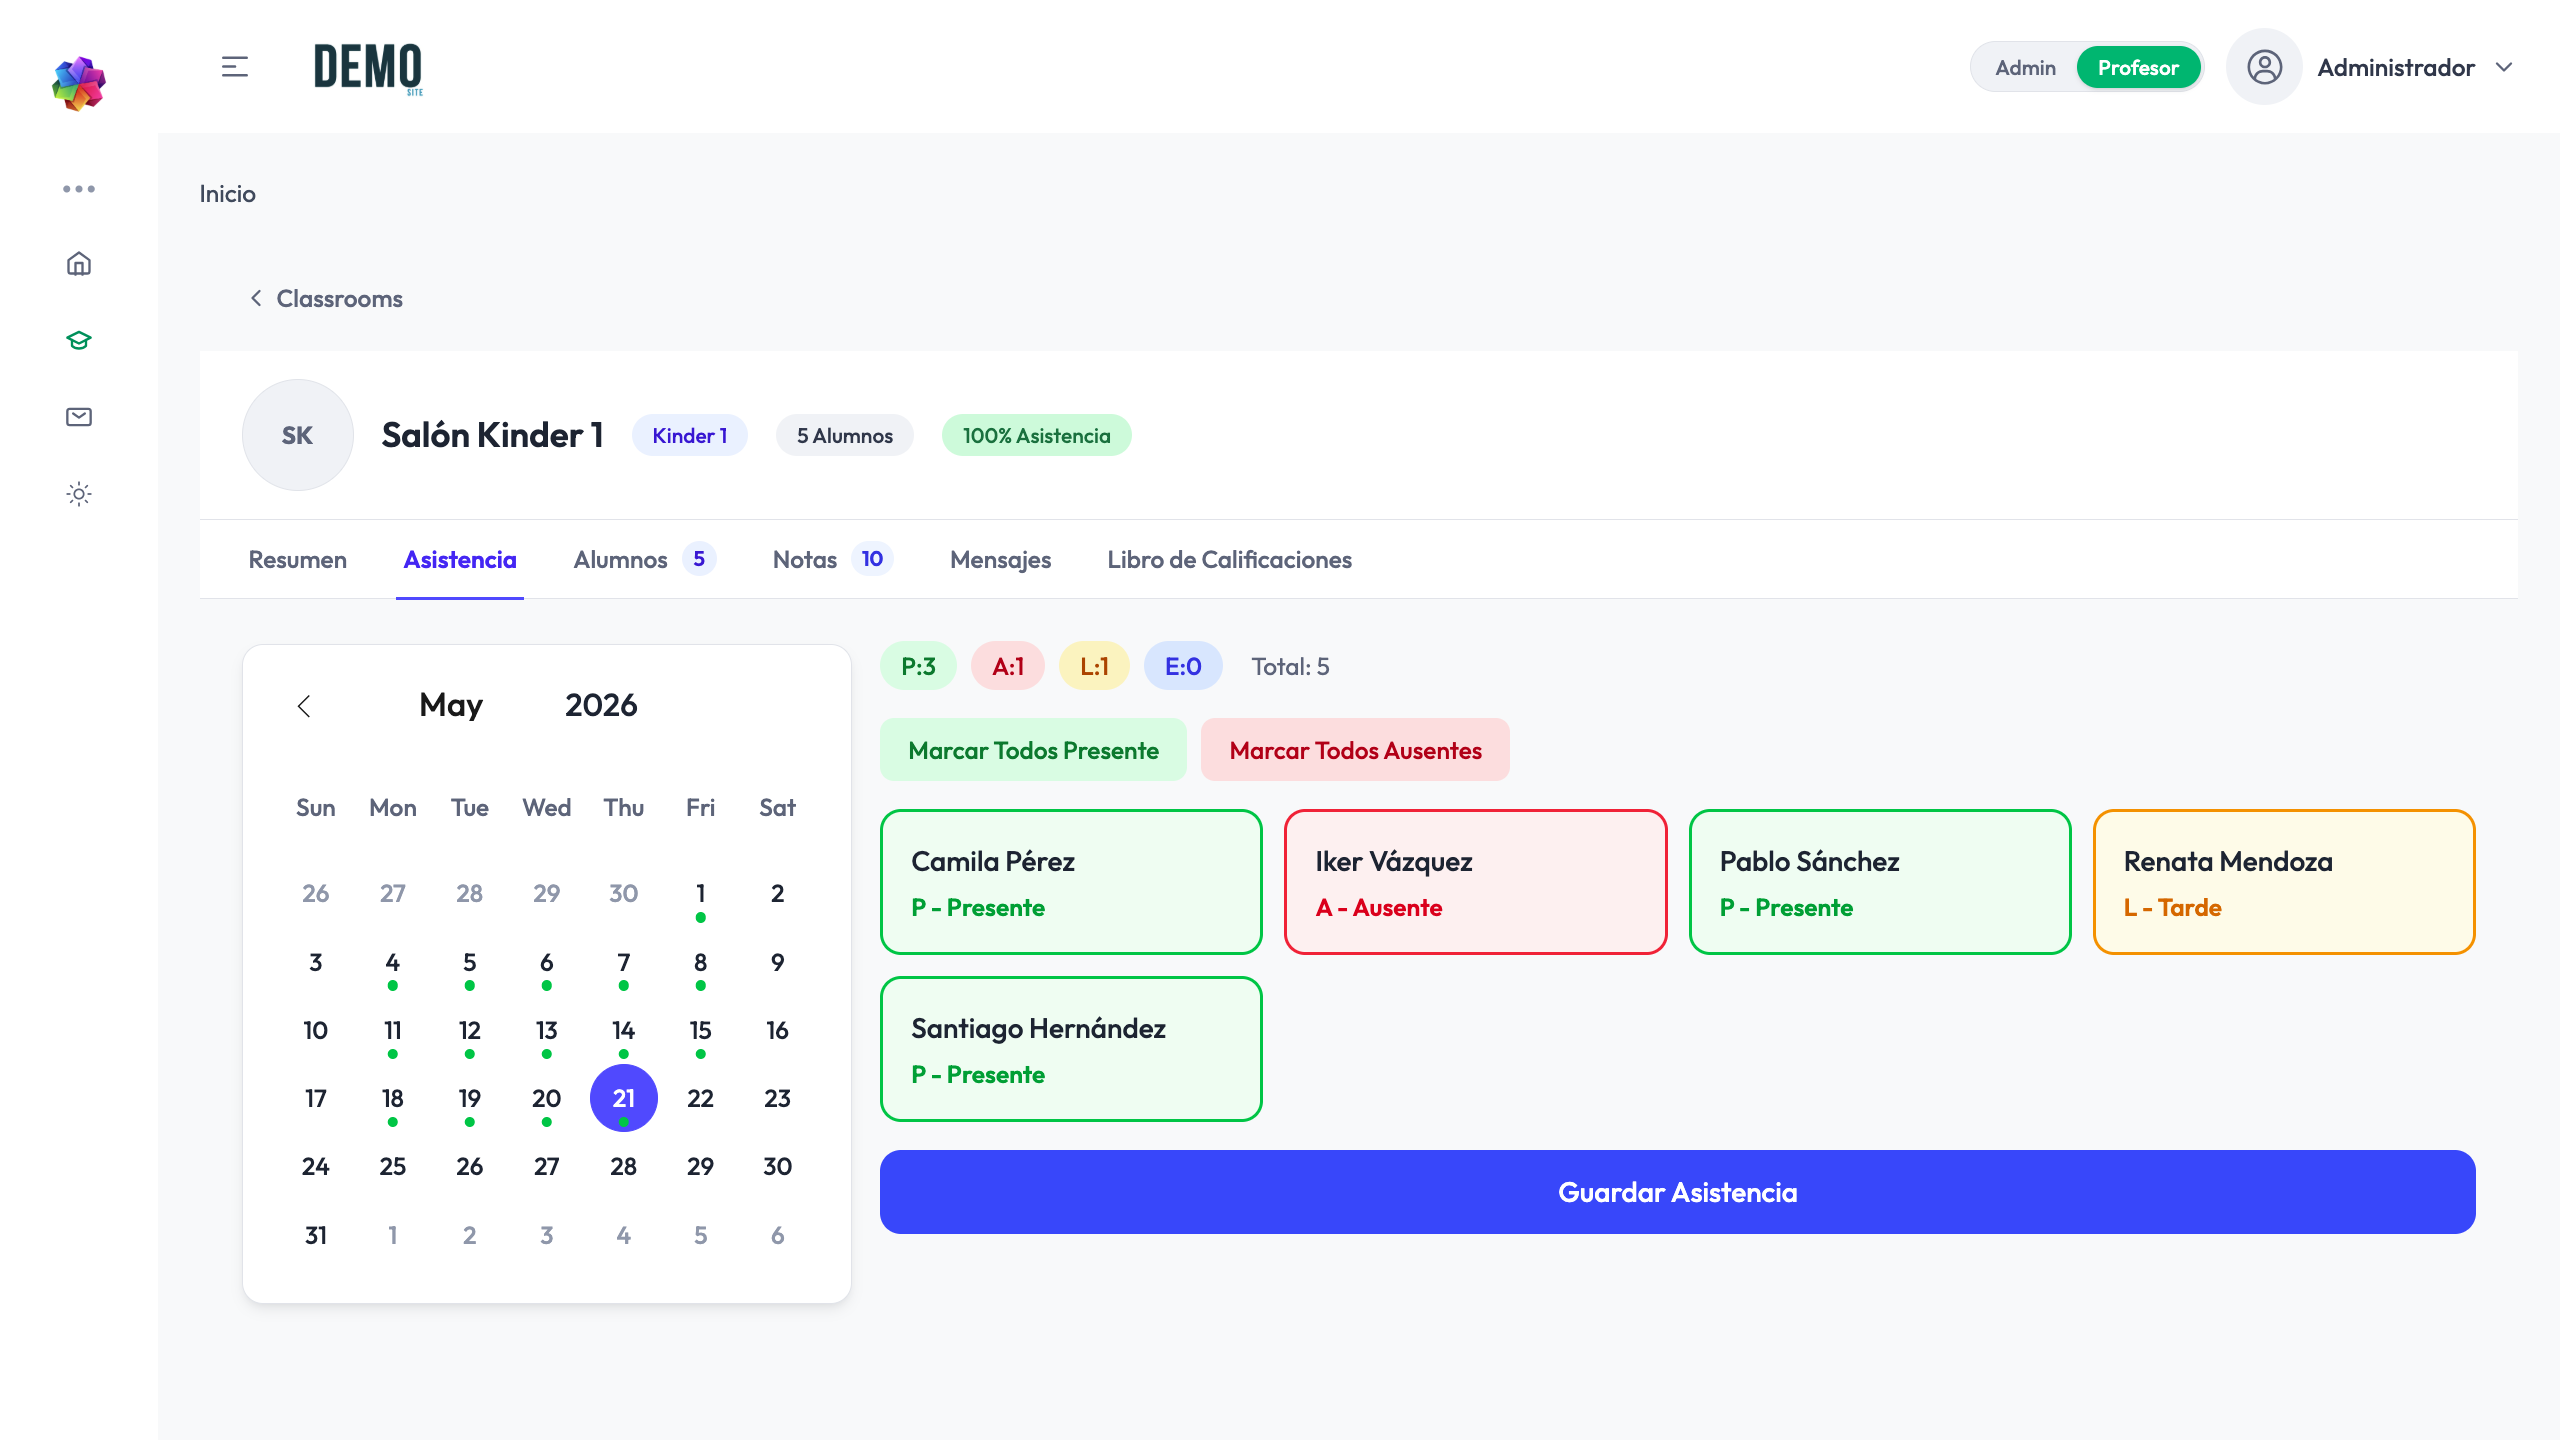
Task: Open the Mensajes tab
Action: (1000, 560)
